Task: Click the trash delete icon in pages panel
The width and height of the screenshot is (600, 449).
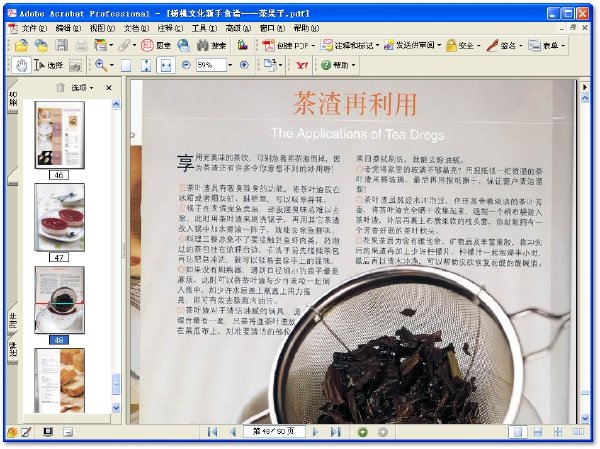Action: point(60,88)
